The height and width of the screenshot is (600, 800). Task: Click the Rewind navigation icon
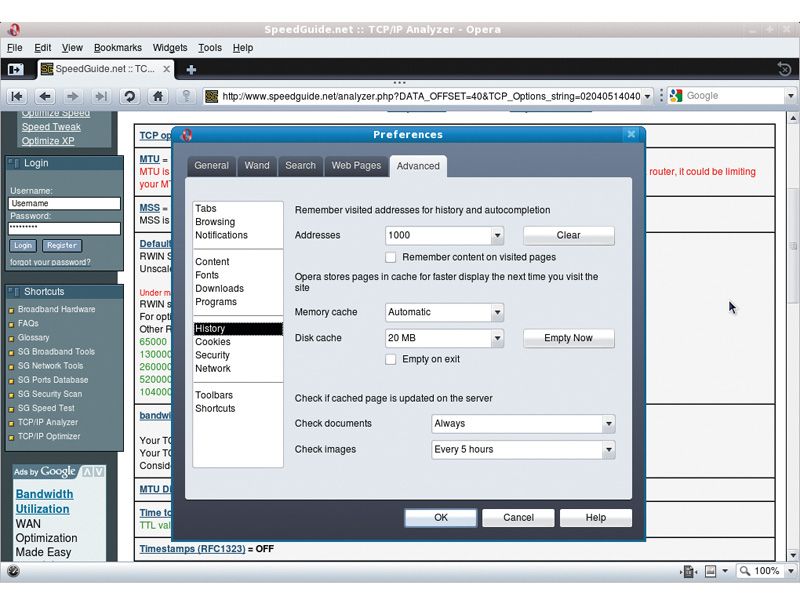point(16,96)
